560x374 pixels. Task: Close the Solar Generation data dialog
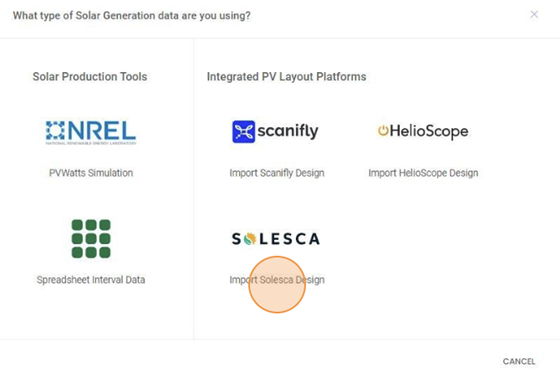(x=534, y=15)
